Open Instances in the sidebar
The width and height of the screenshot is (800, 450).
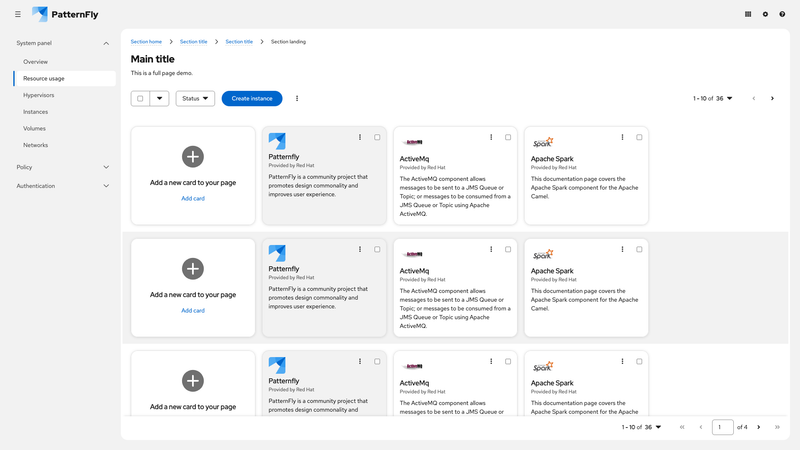[35, 112]
